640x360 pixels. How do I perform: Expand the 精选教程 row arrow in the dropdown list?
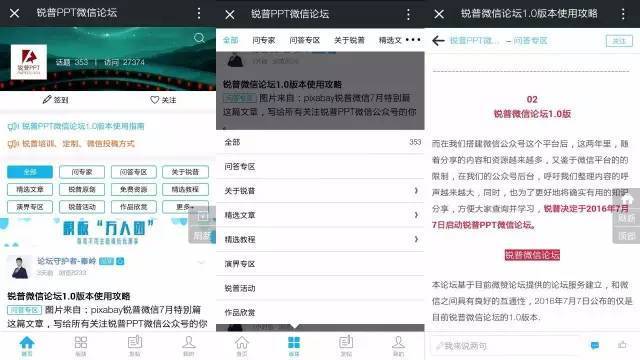pos(416,239)
